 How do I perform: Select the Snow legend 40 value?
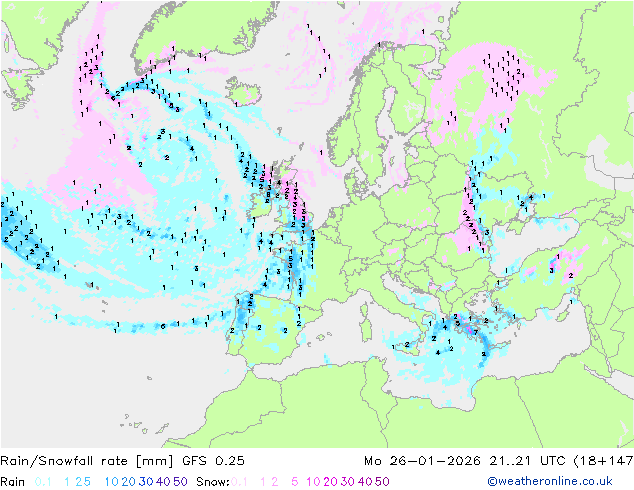click(x=365, y=482)
